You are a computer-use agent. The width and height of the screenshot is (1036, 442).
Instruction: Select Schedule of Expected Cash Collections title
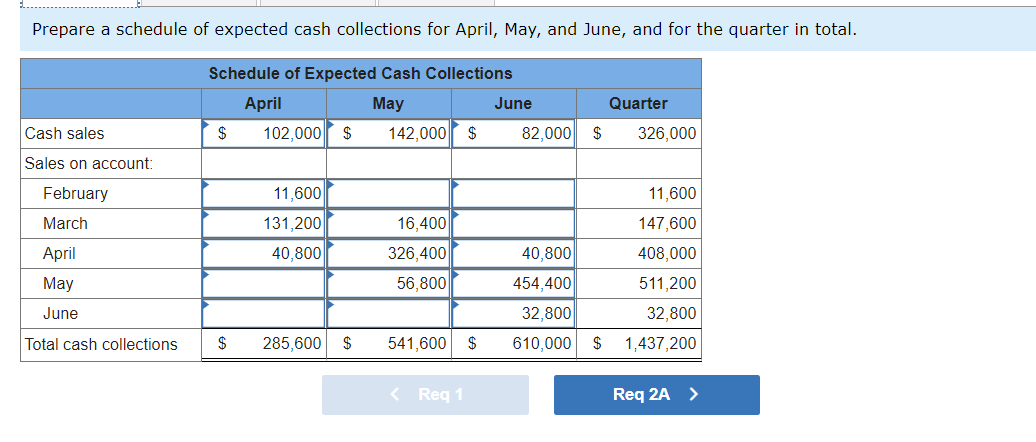361,73
